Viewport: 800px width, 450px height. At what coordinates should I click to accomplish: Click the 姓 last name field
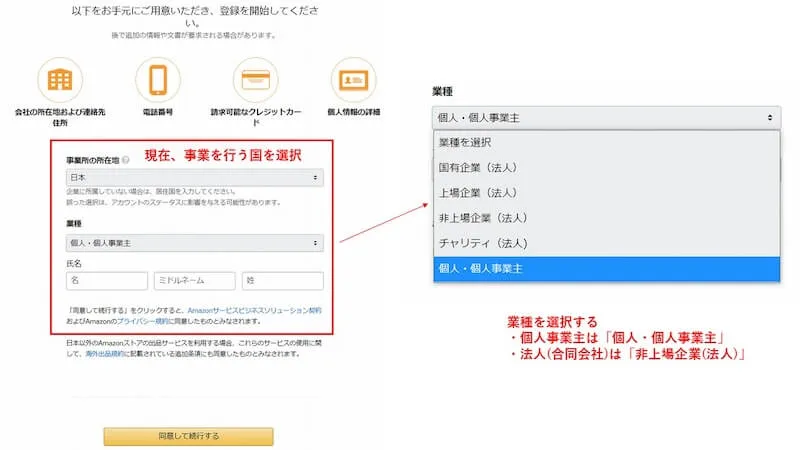pos(283,281)
